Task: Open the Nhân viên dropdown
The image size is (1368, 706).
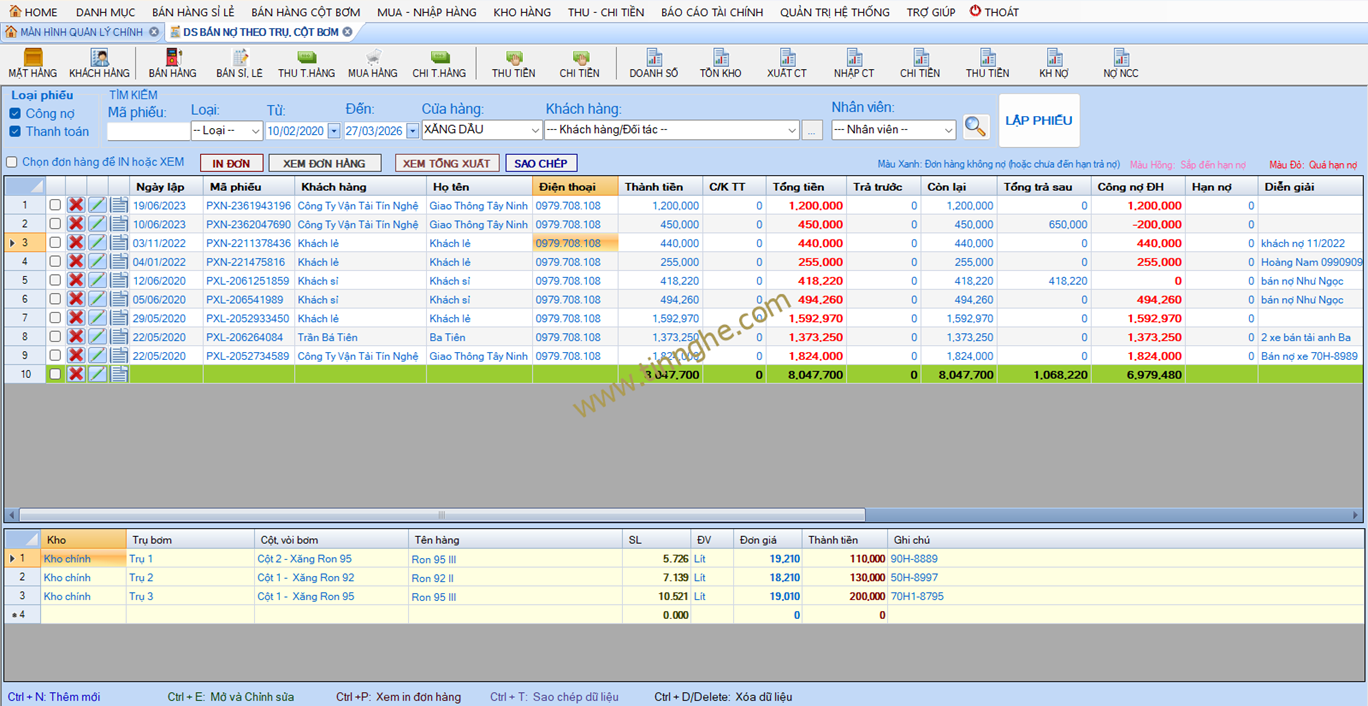Action: 948,130
